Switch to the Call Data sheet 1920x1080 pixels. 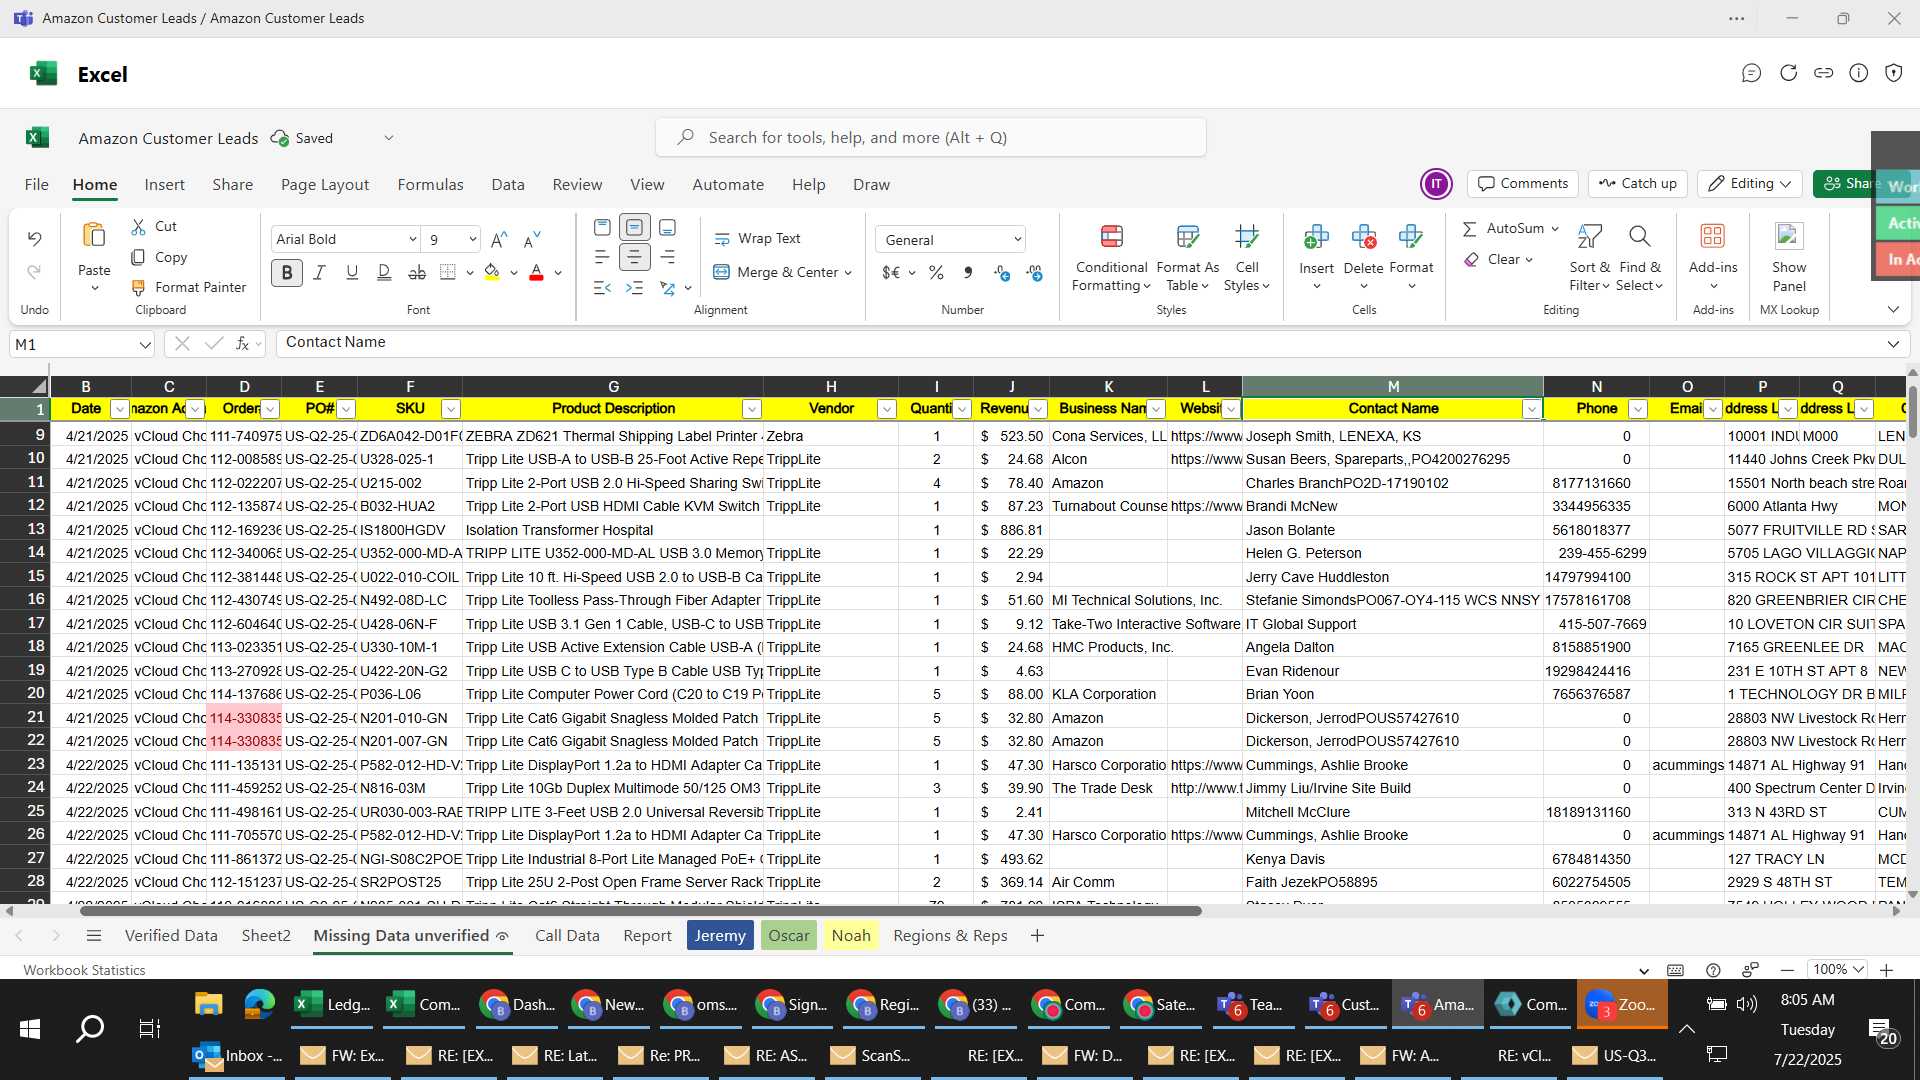567,936
